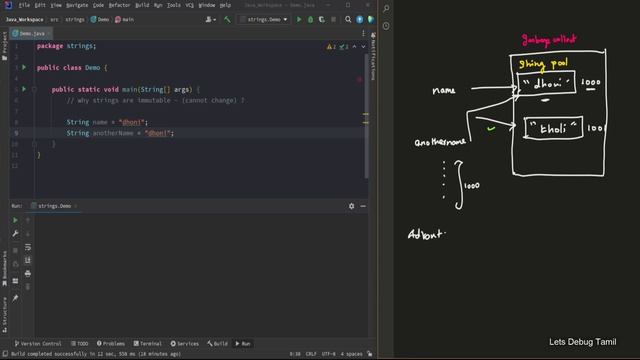Go to next highlighted error arrow
The width and height of the screenshot is (640, 360).
363,47
